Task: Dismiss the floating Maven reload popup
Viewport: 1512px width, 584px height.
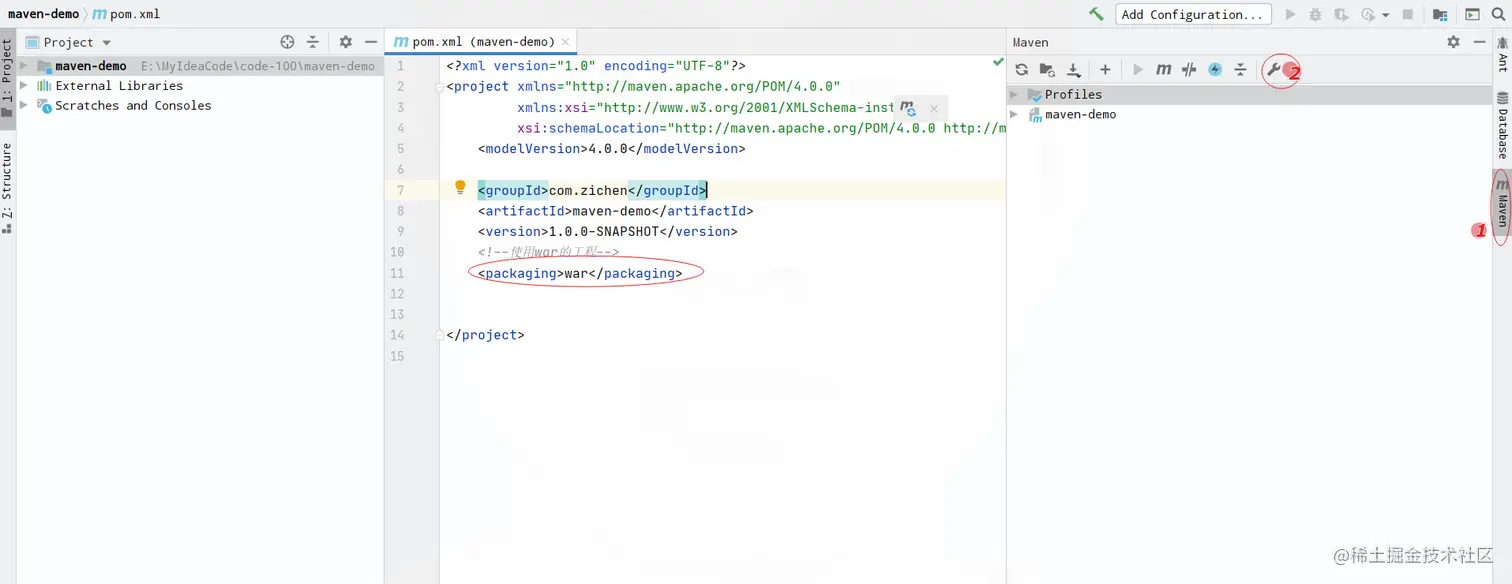Action: pyautogui.click(x=934, y=108)
